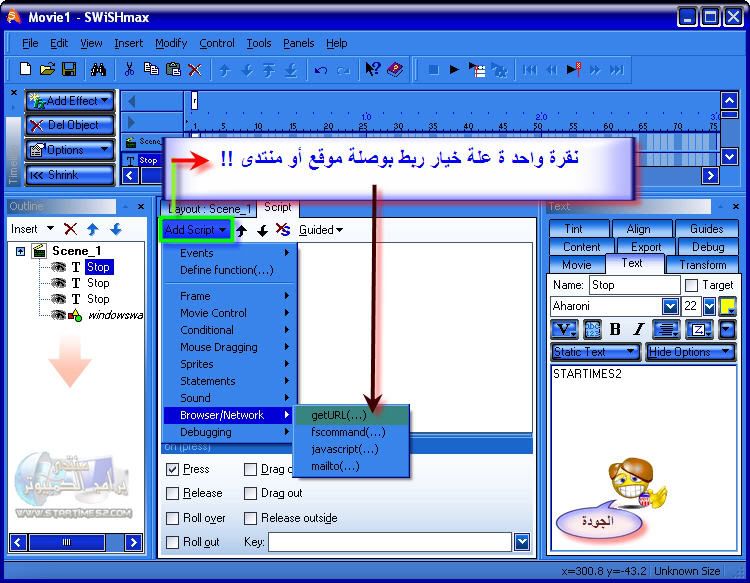Click the timeline frame 1 playhead marker
The image size is (750, 583).
[x=194, y=101]
